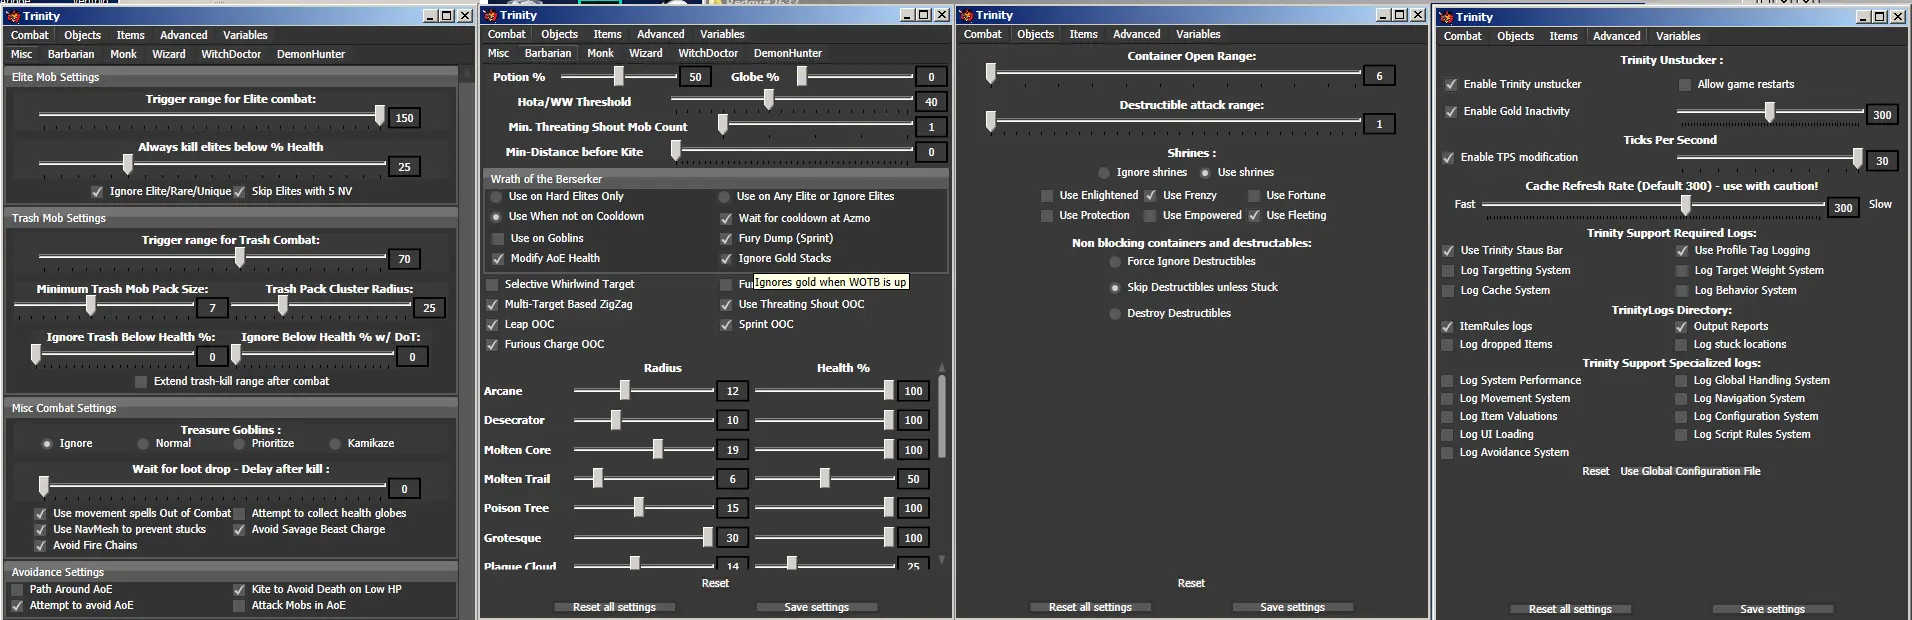The image size is (1912, 620).
Task: Enable the Skip Elites with 5 NV checkbox
Action: (x=240, y=192)
